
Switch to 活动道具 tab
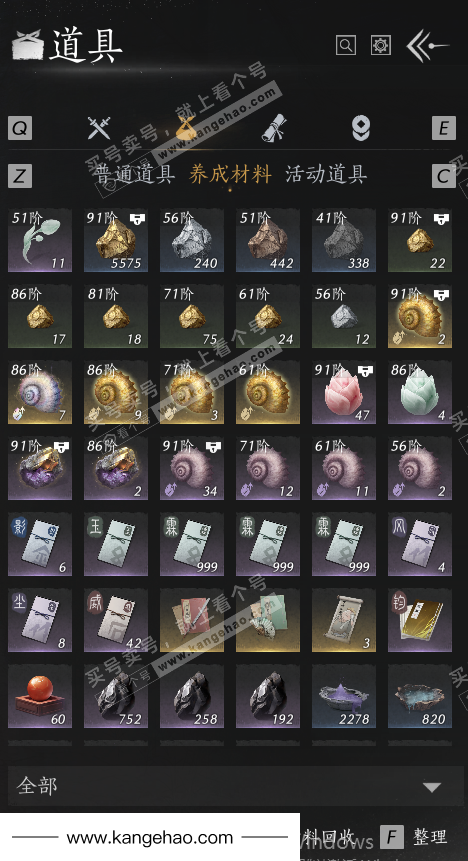coord(326,175)
